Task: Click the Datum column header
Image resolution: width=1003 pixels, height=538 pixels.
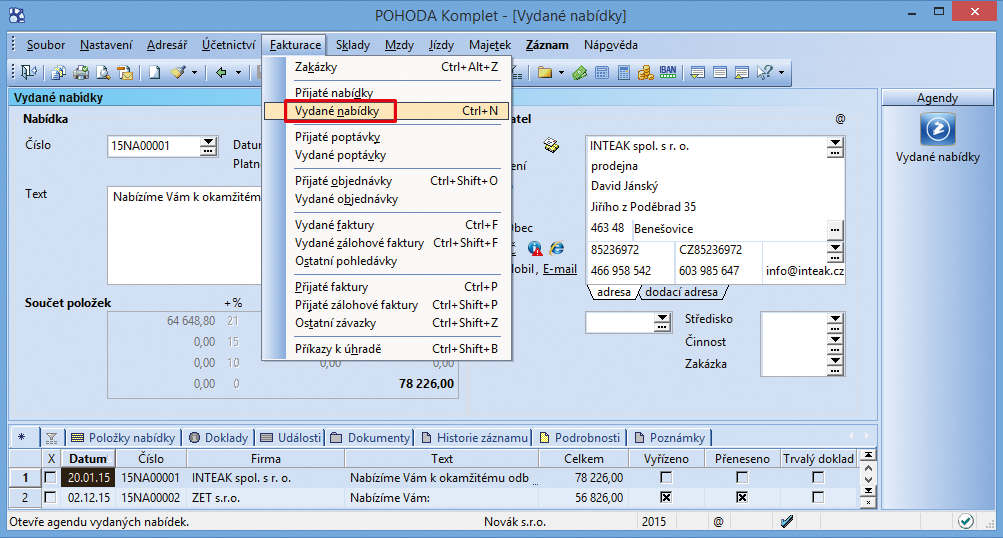Action: (88, 458)
